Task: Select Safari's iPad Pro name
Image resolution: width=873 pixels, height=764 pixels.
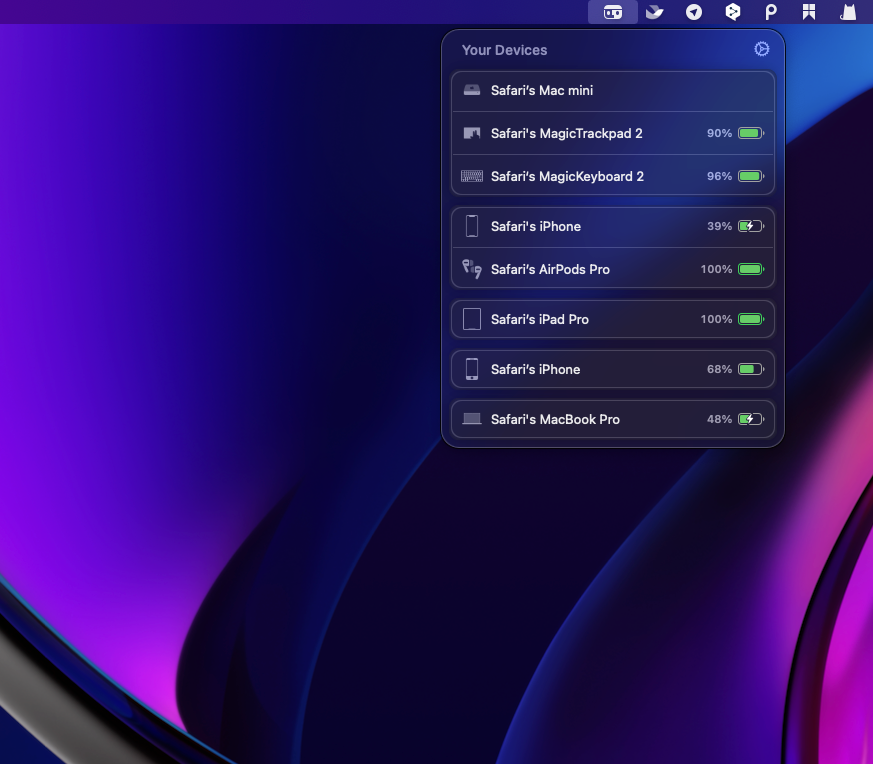Action: pyautogui.click(x=540, y=319)
